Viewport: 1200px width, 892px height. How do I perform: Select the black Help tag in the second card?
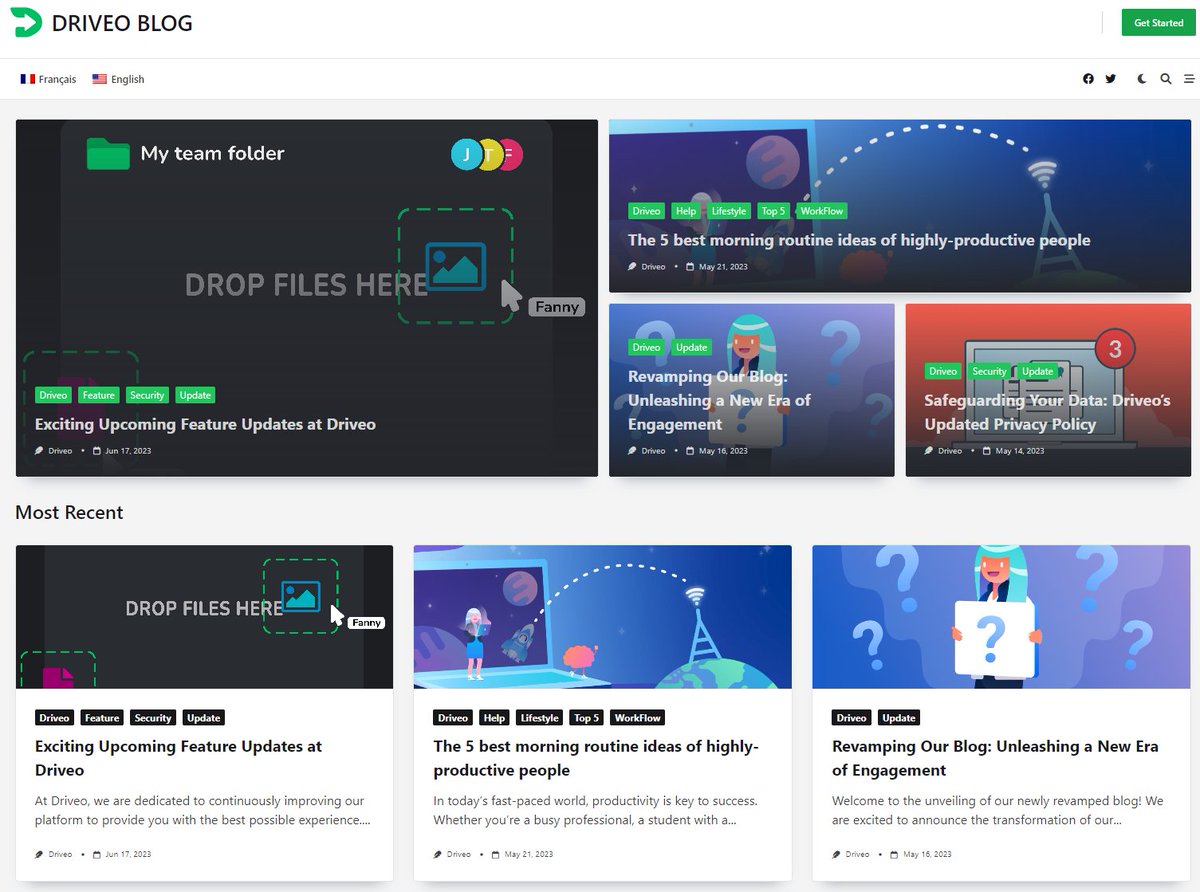click(x=494, y=718)
